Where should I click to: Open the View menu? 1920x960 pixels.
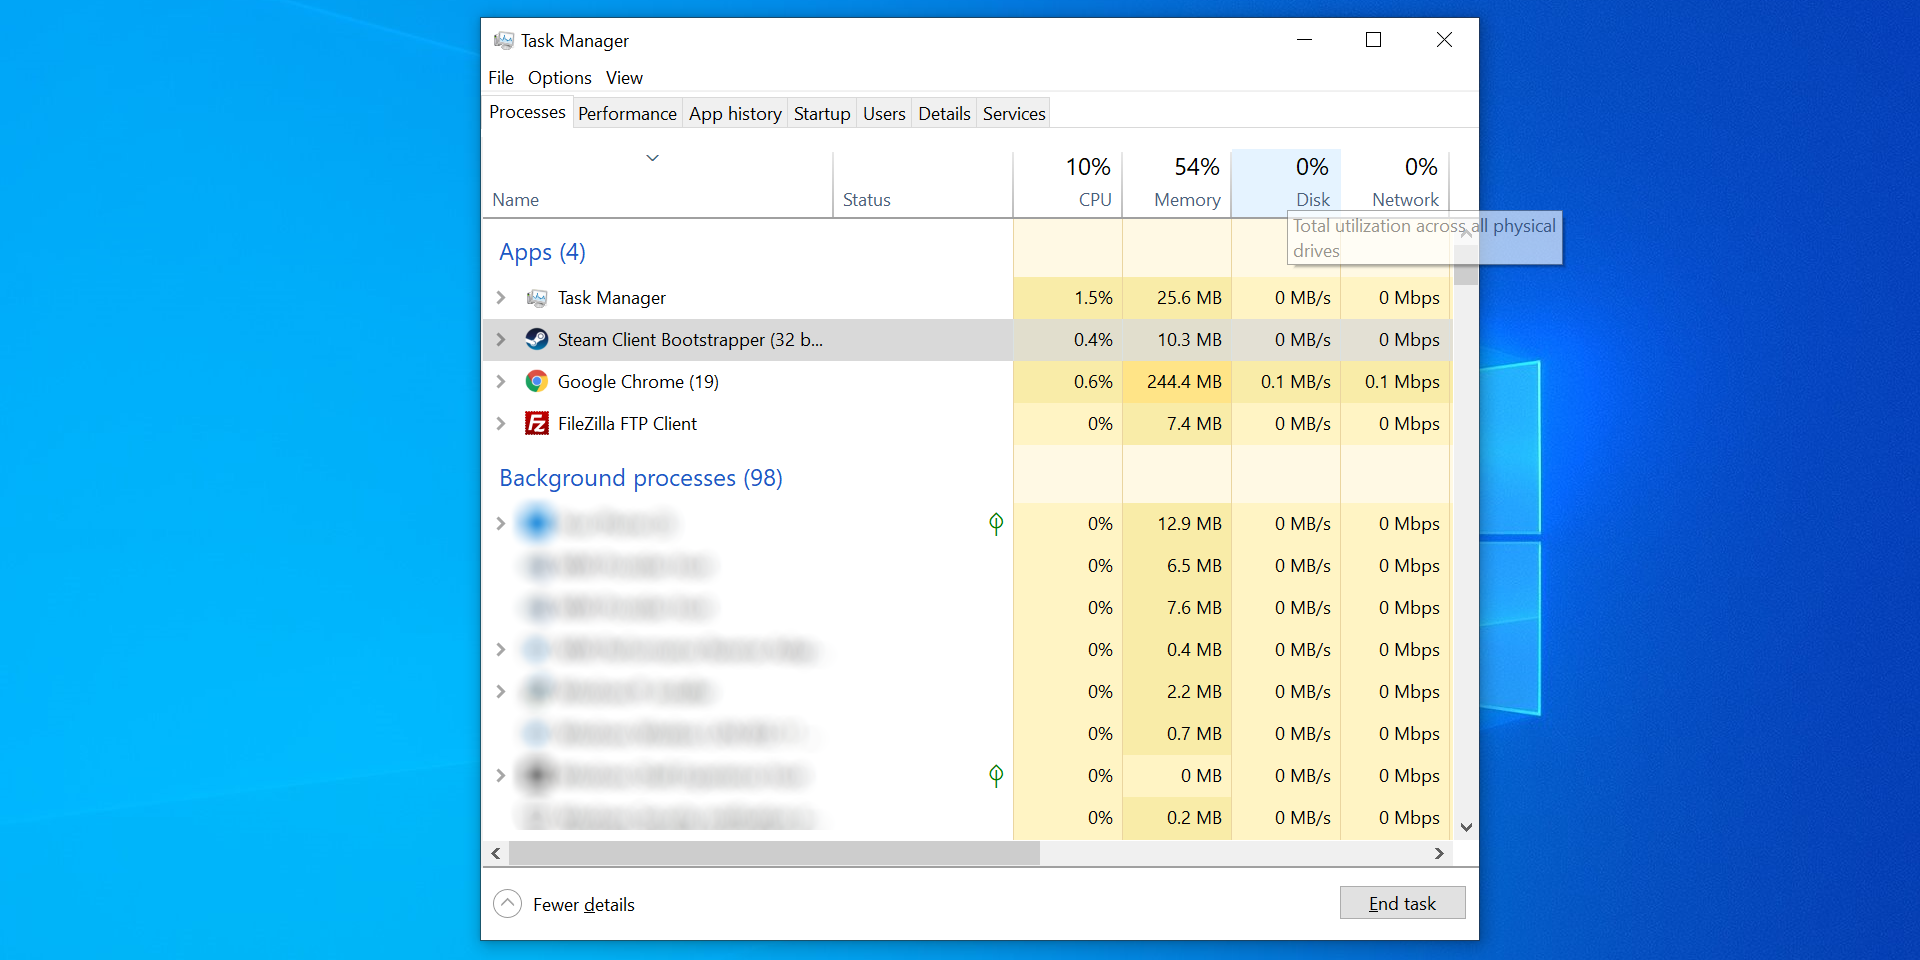coord(623,77)
